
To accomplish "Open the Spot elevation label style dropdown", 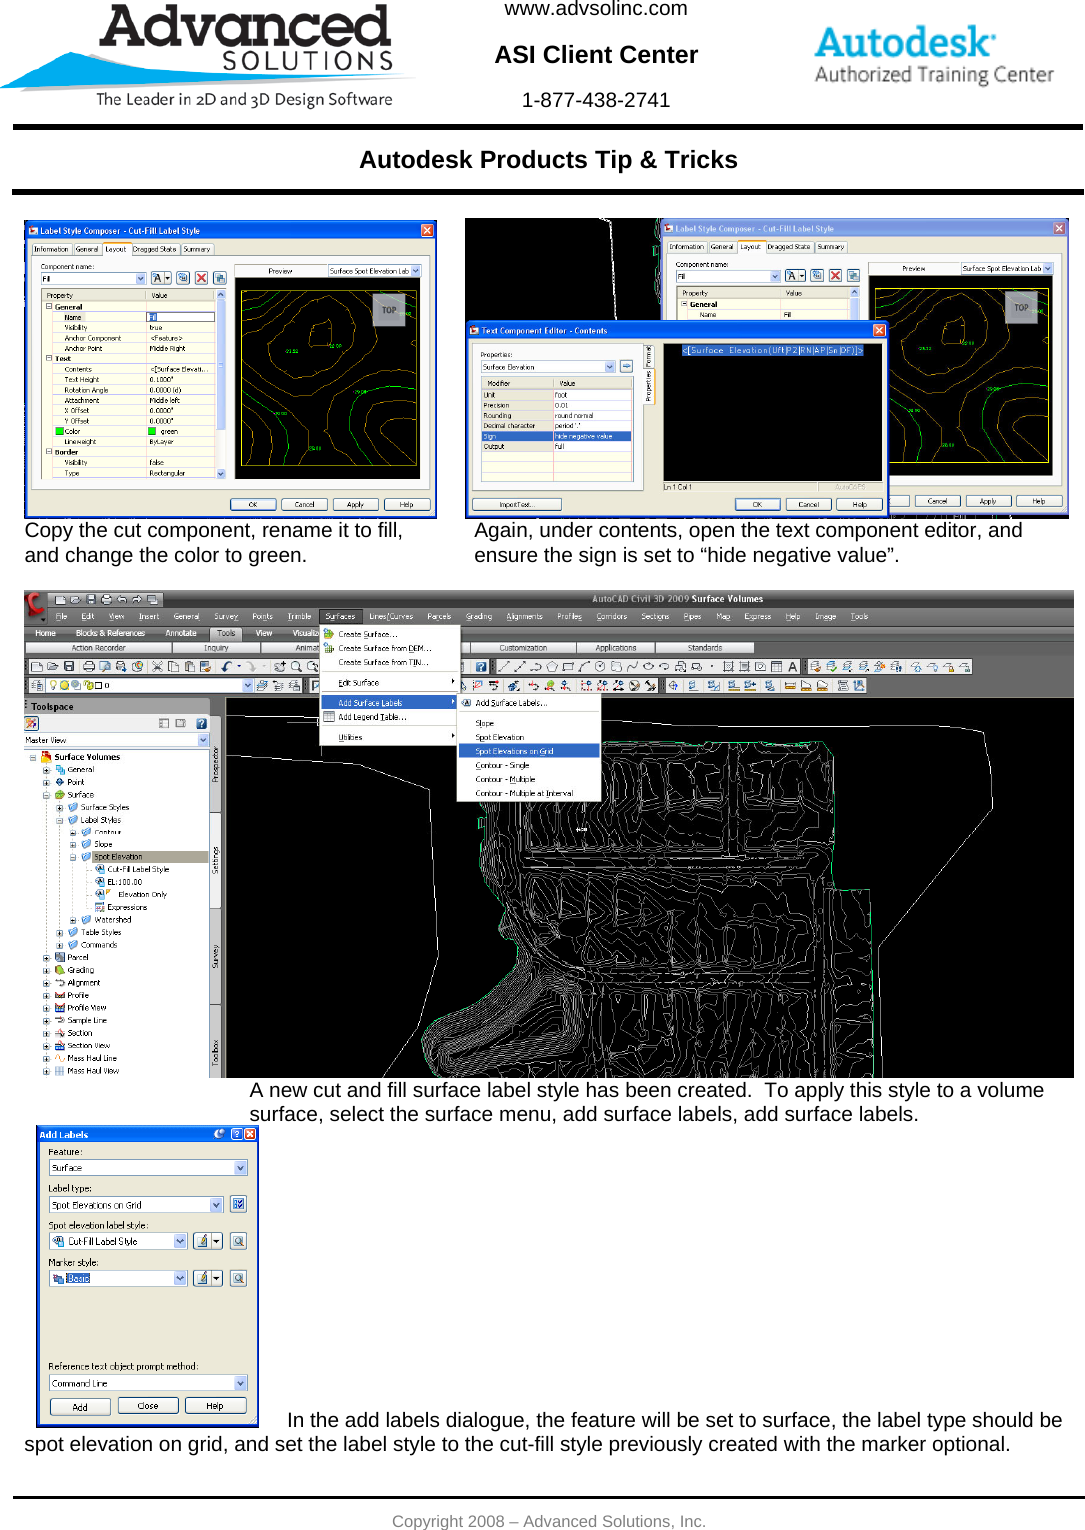I will 180,1241.
